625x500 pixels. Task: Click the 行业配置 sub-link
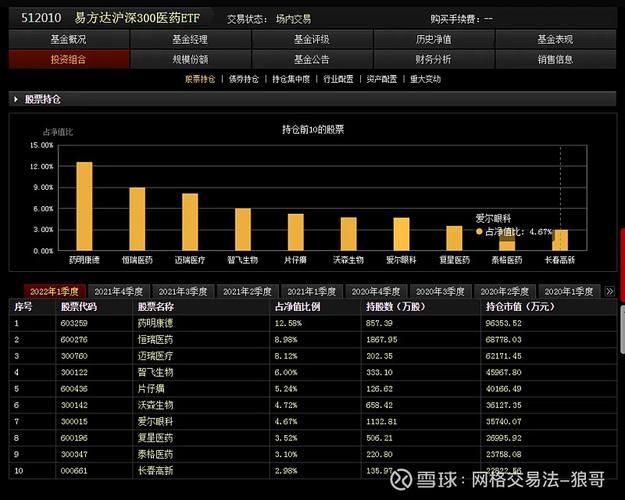coord(338,79)
